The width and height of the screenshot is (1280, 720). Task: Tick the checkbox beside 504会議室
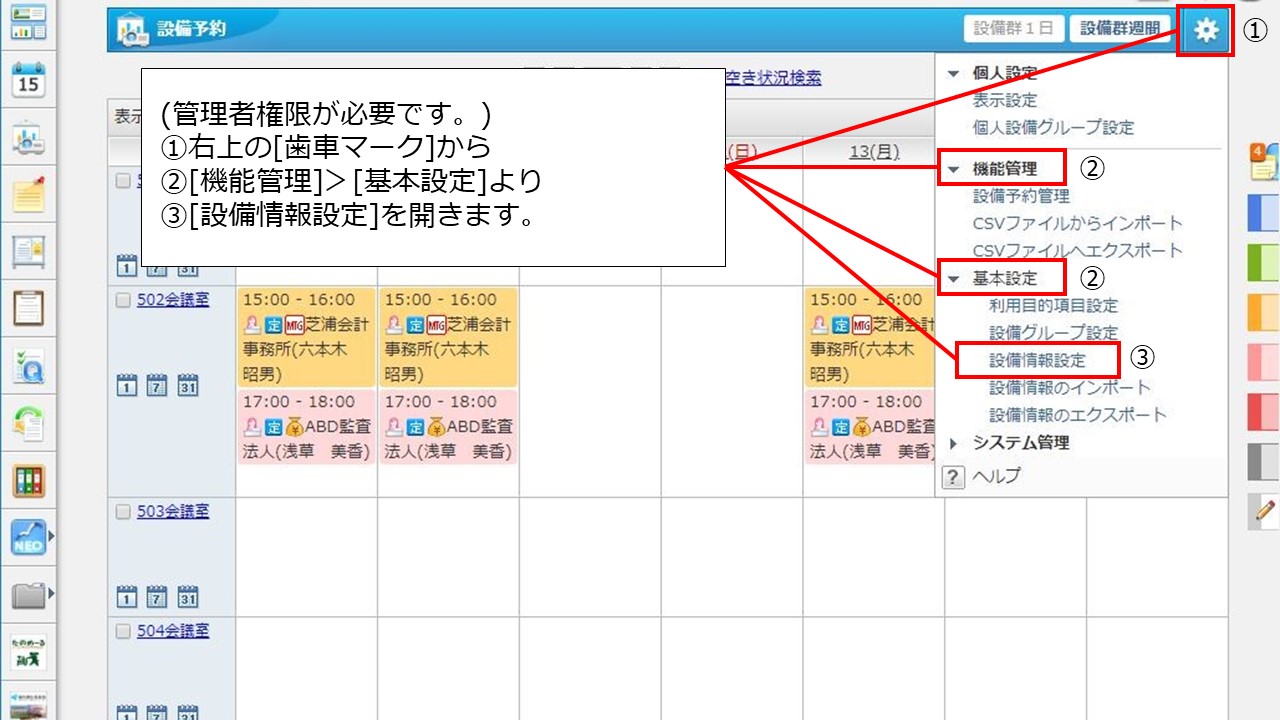click(123, 632)
